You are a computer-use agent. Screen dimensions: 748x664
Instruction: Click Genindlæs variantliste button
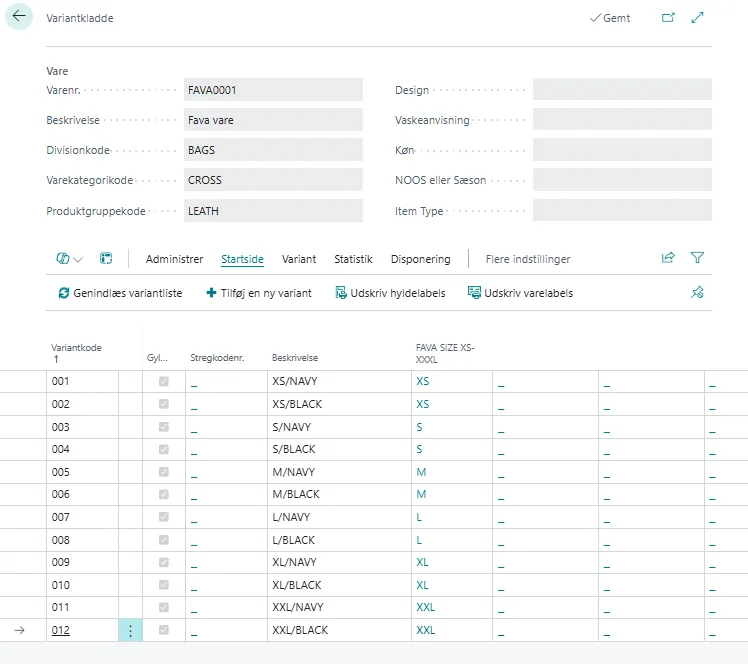pos(120,293)
